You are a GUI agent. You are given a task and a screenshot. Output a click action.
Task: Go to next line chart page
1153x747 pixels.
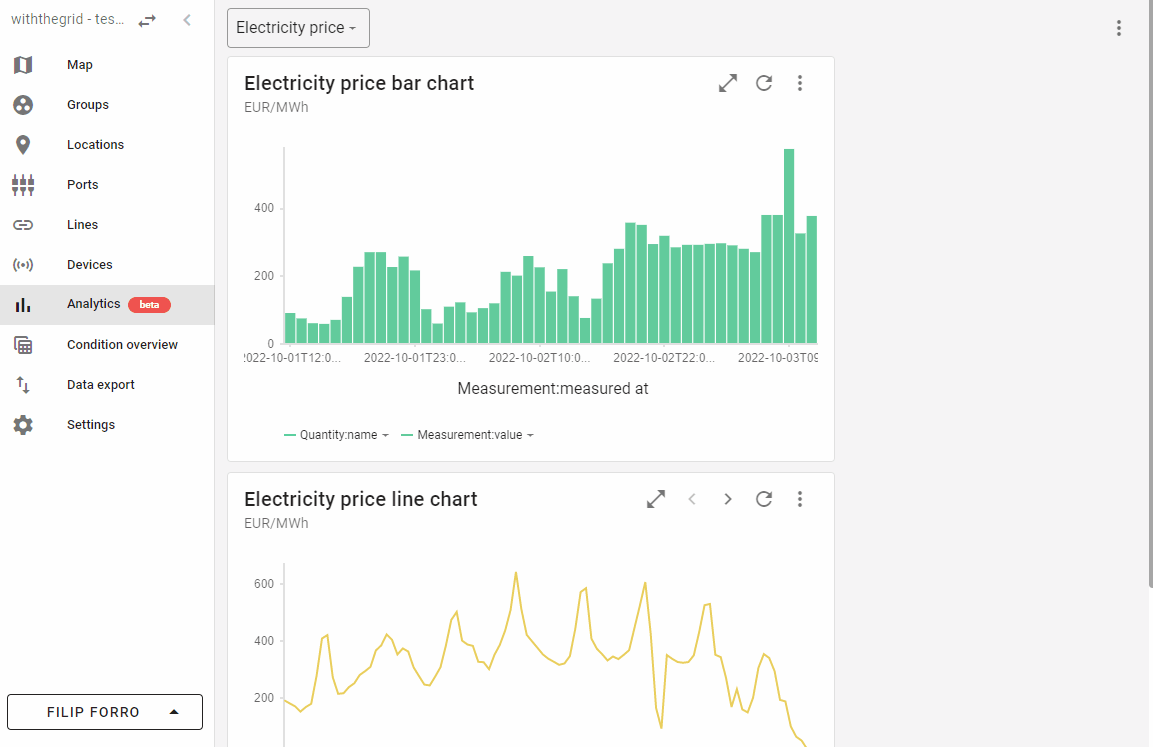pyautogui.click(x=728, y=499)
